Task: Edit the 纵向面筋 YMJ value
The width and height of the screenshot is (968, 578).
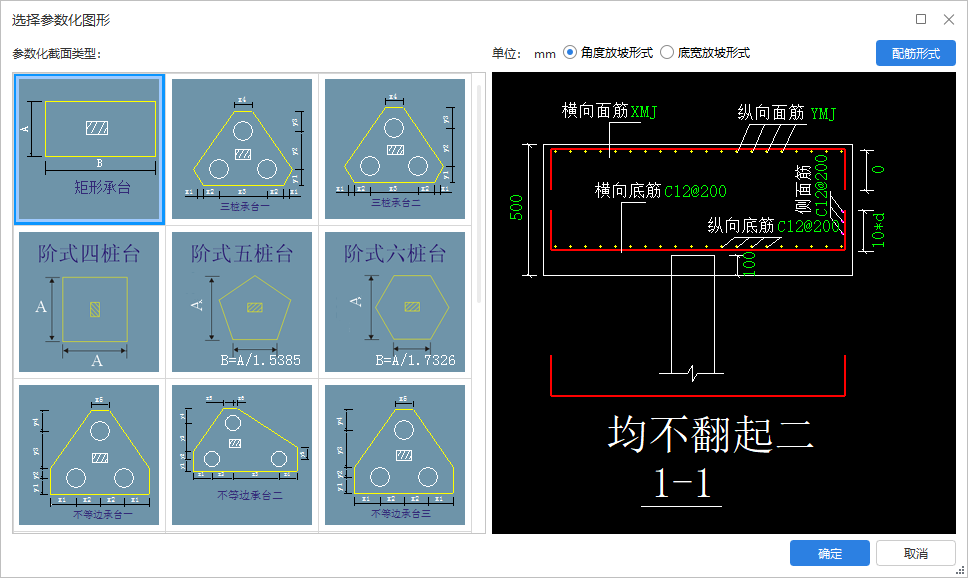Action: [x=823, y=114]
